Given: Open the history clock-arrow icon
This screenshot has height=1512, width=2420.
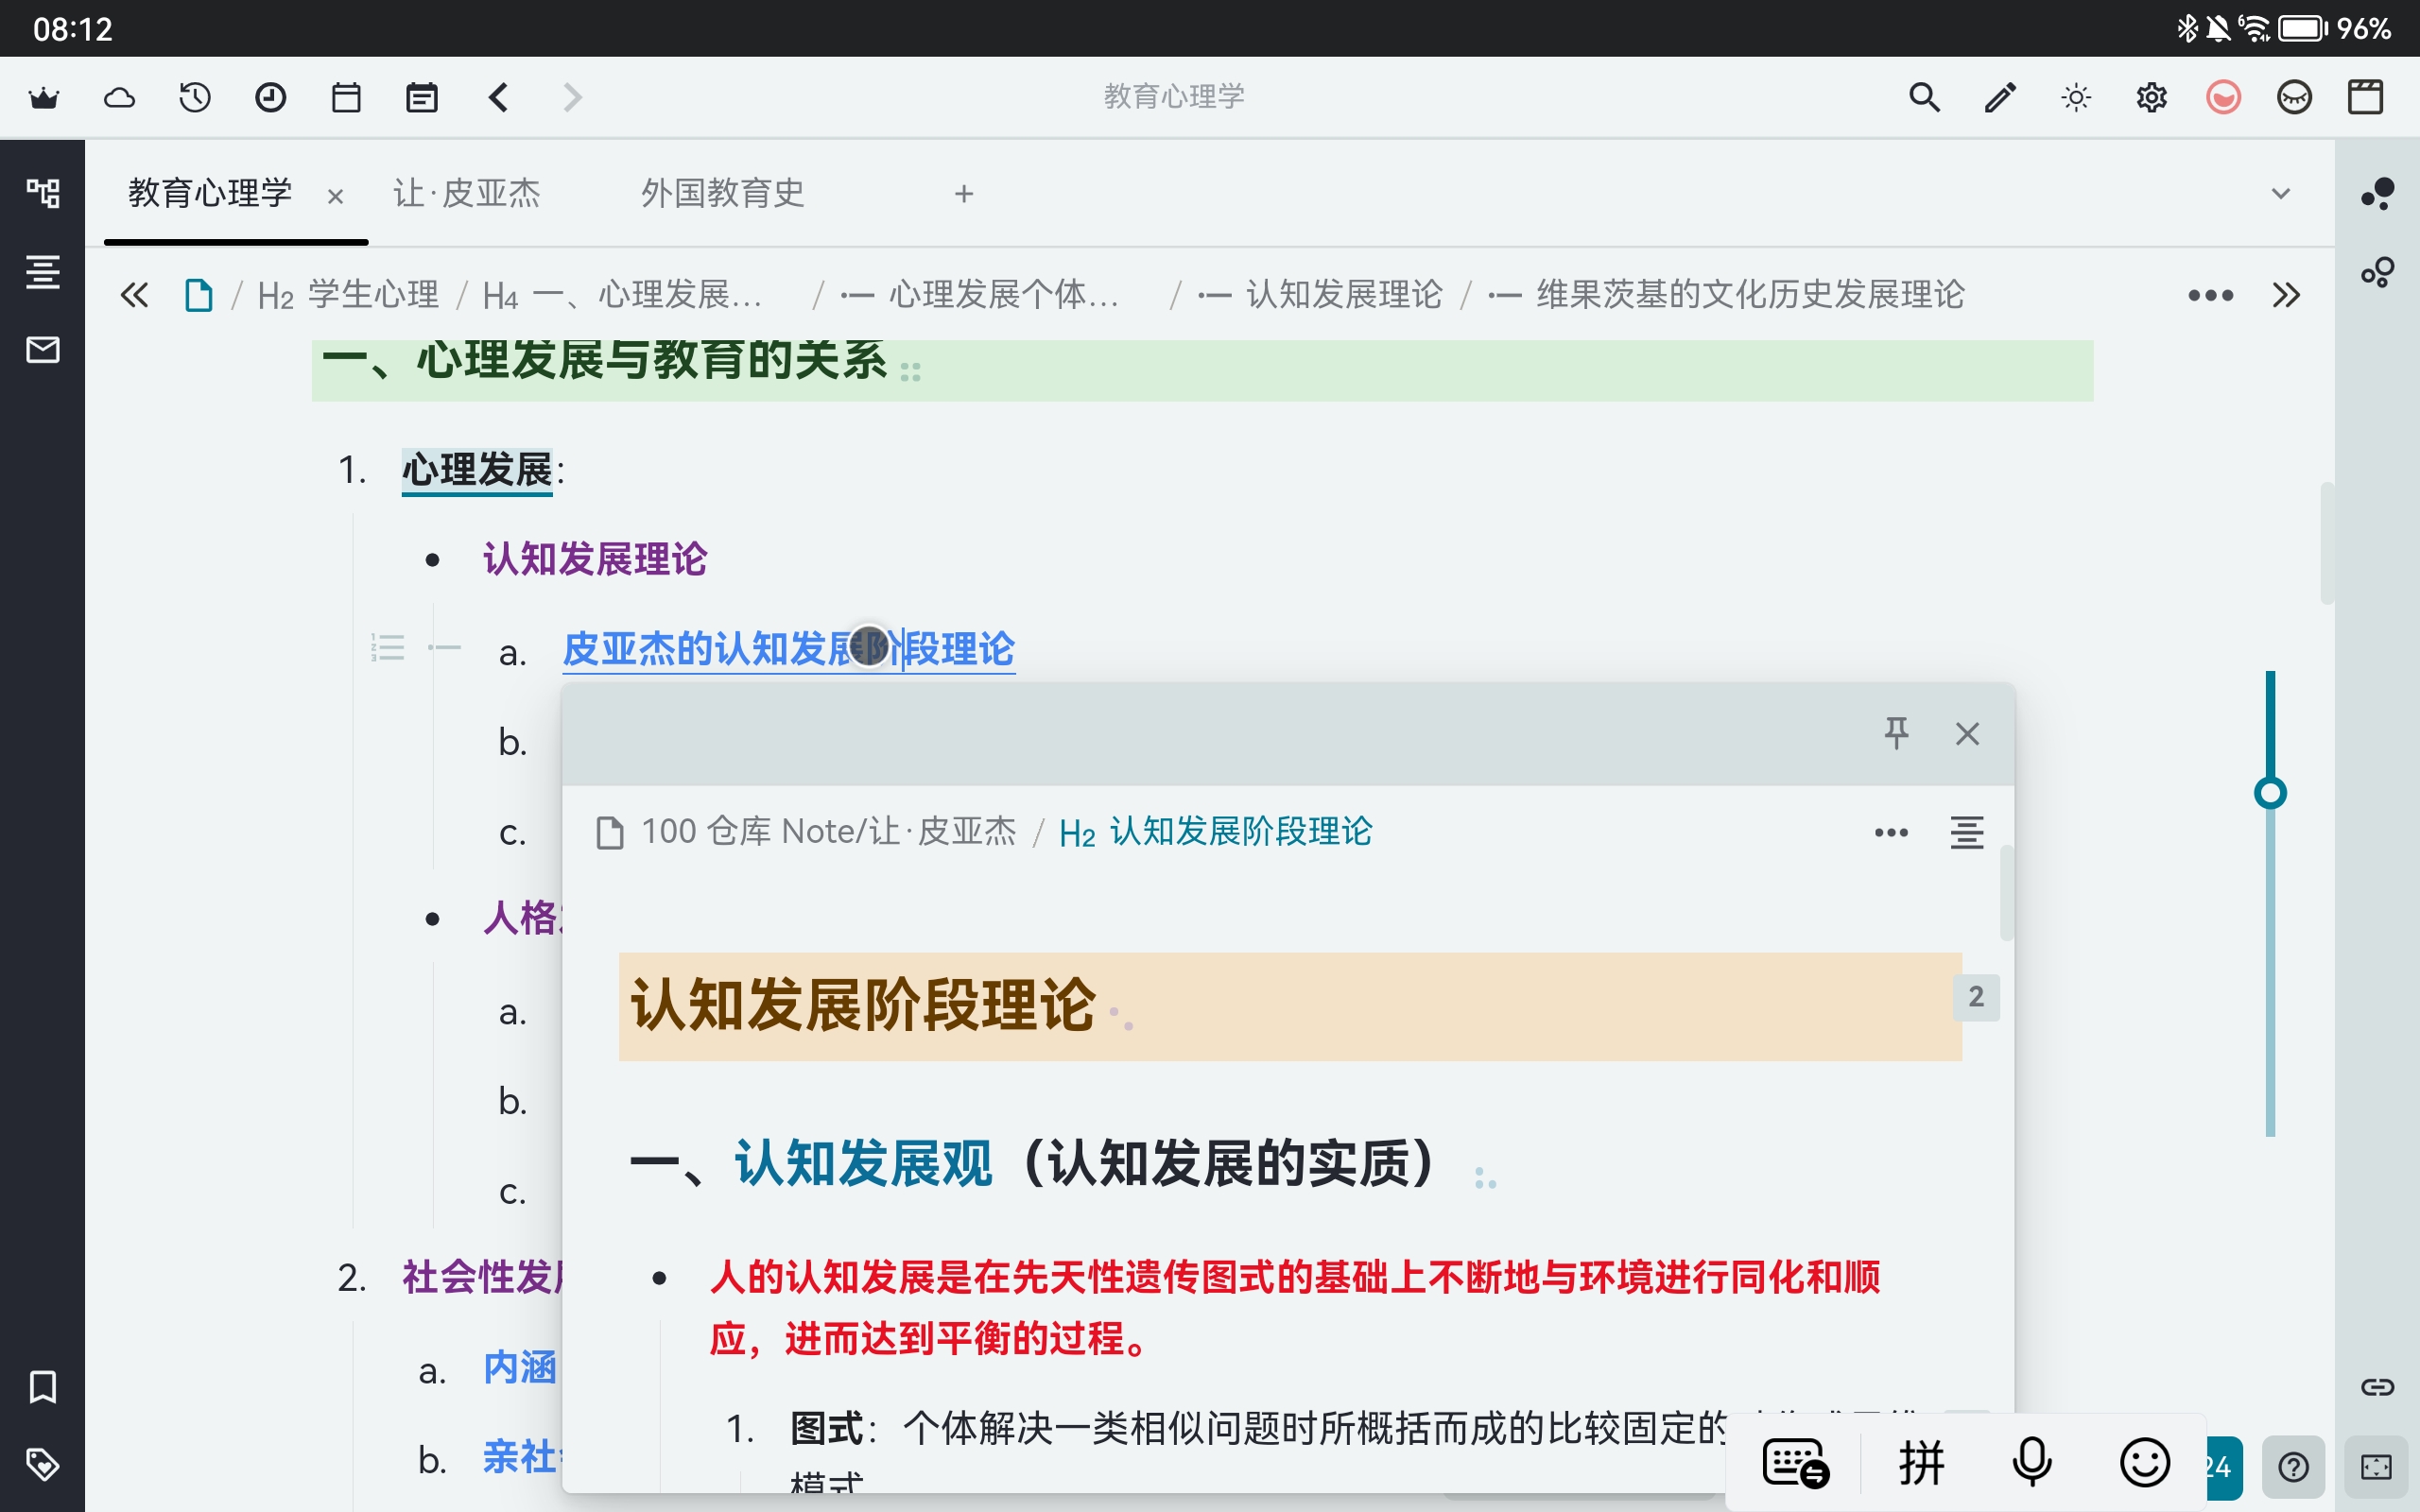Looking at the screenshot, I should click(x=195, y=97).
